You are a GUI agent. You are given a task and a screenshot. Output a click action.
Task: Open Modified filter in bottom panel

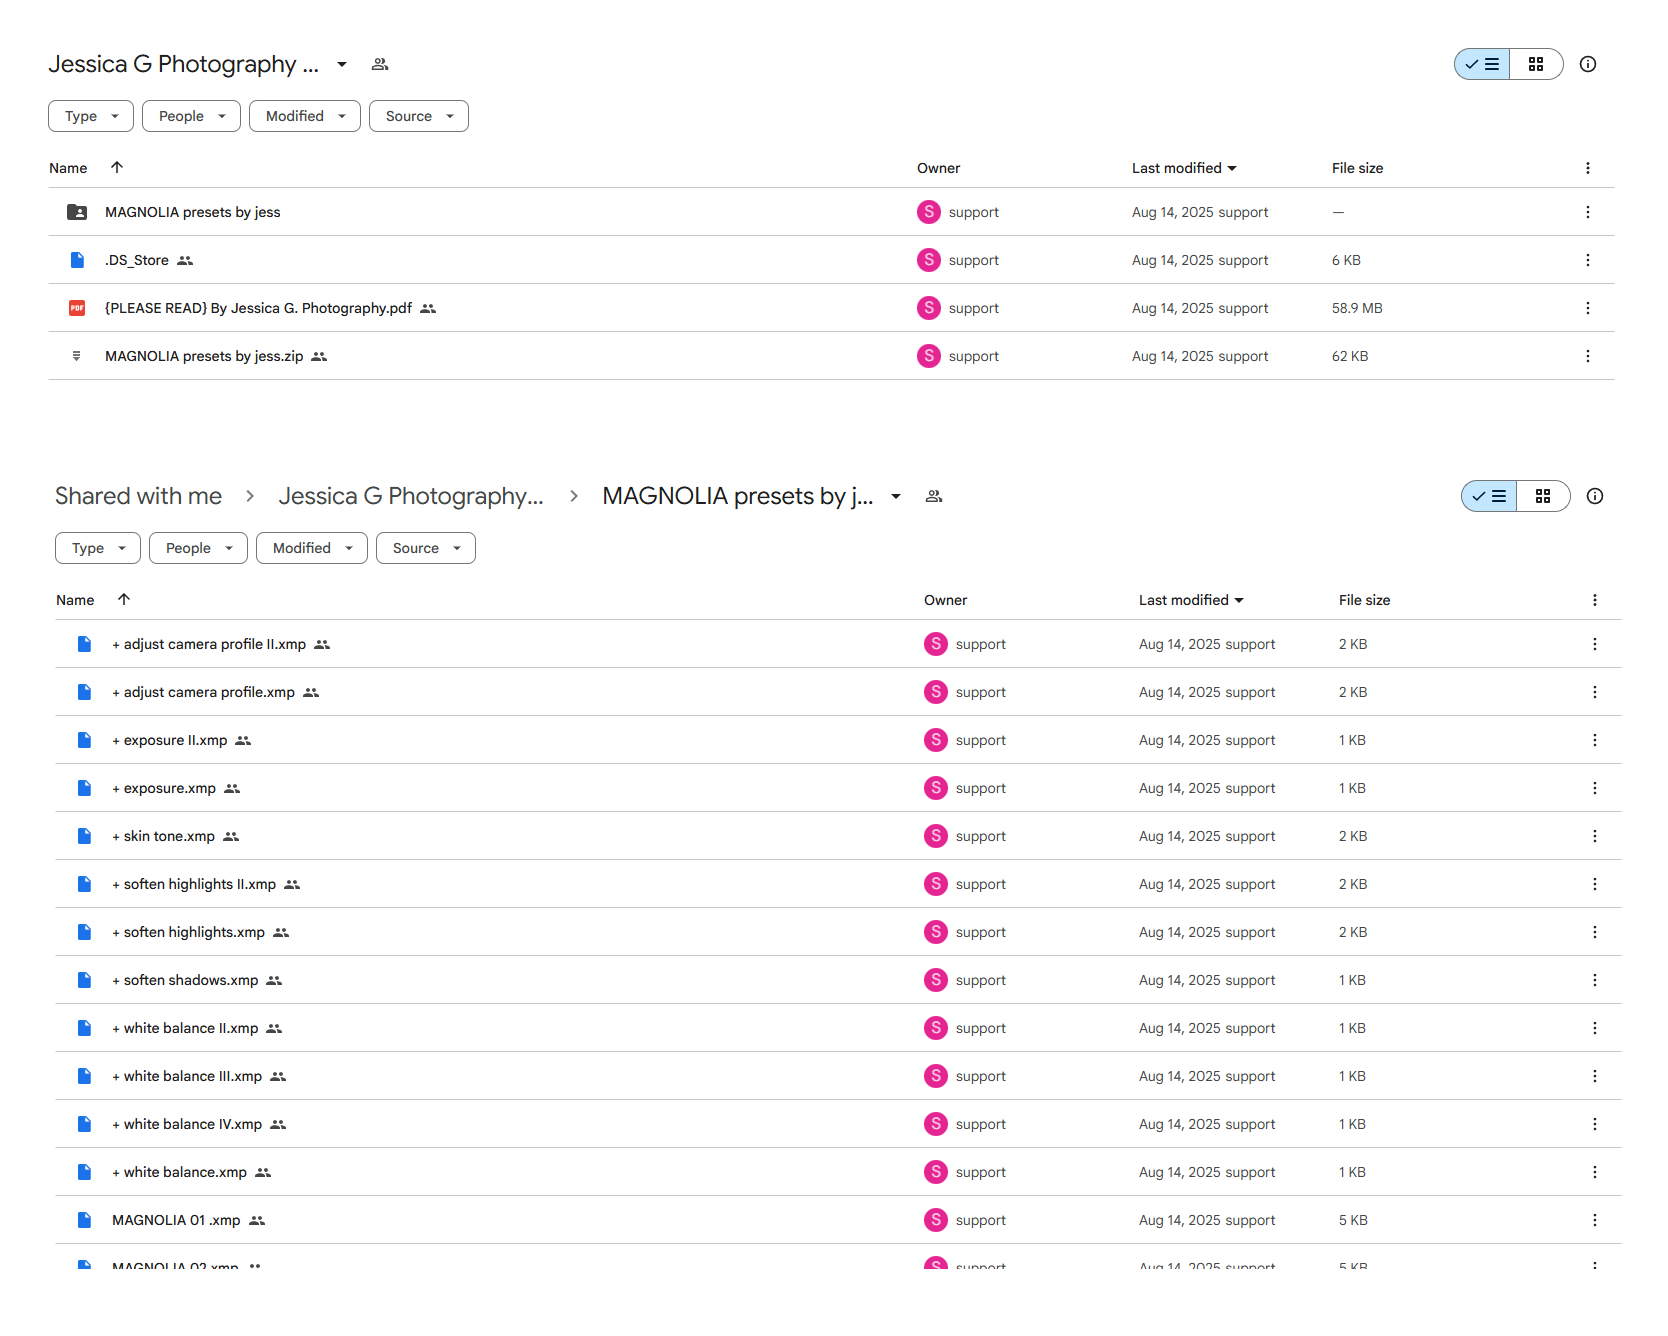point(312,548)
